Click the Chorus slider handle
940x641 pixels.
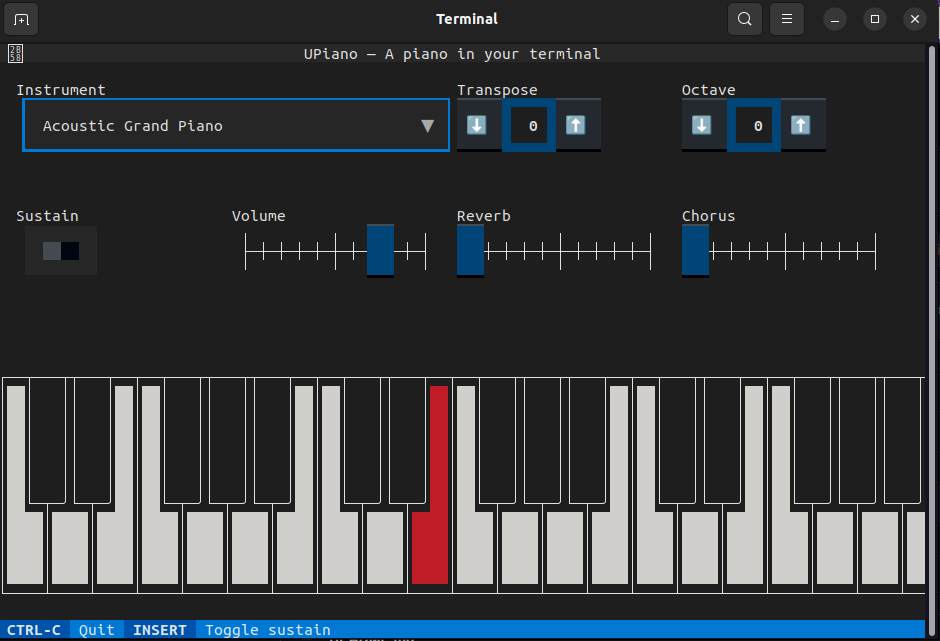[695, 251]
